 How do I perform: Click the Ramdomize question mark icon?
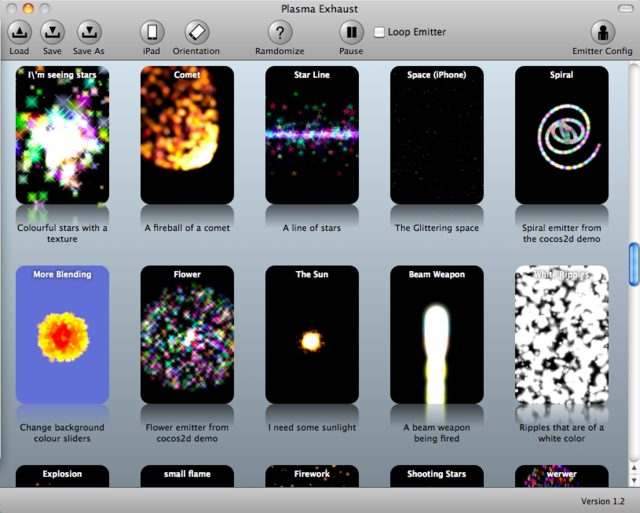[280, 32]
